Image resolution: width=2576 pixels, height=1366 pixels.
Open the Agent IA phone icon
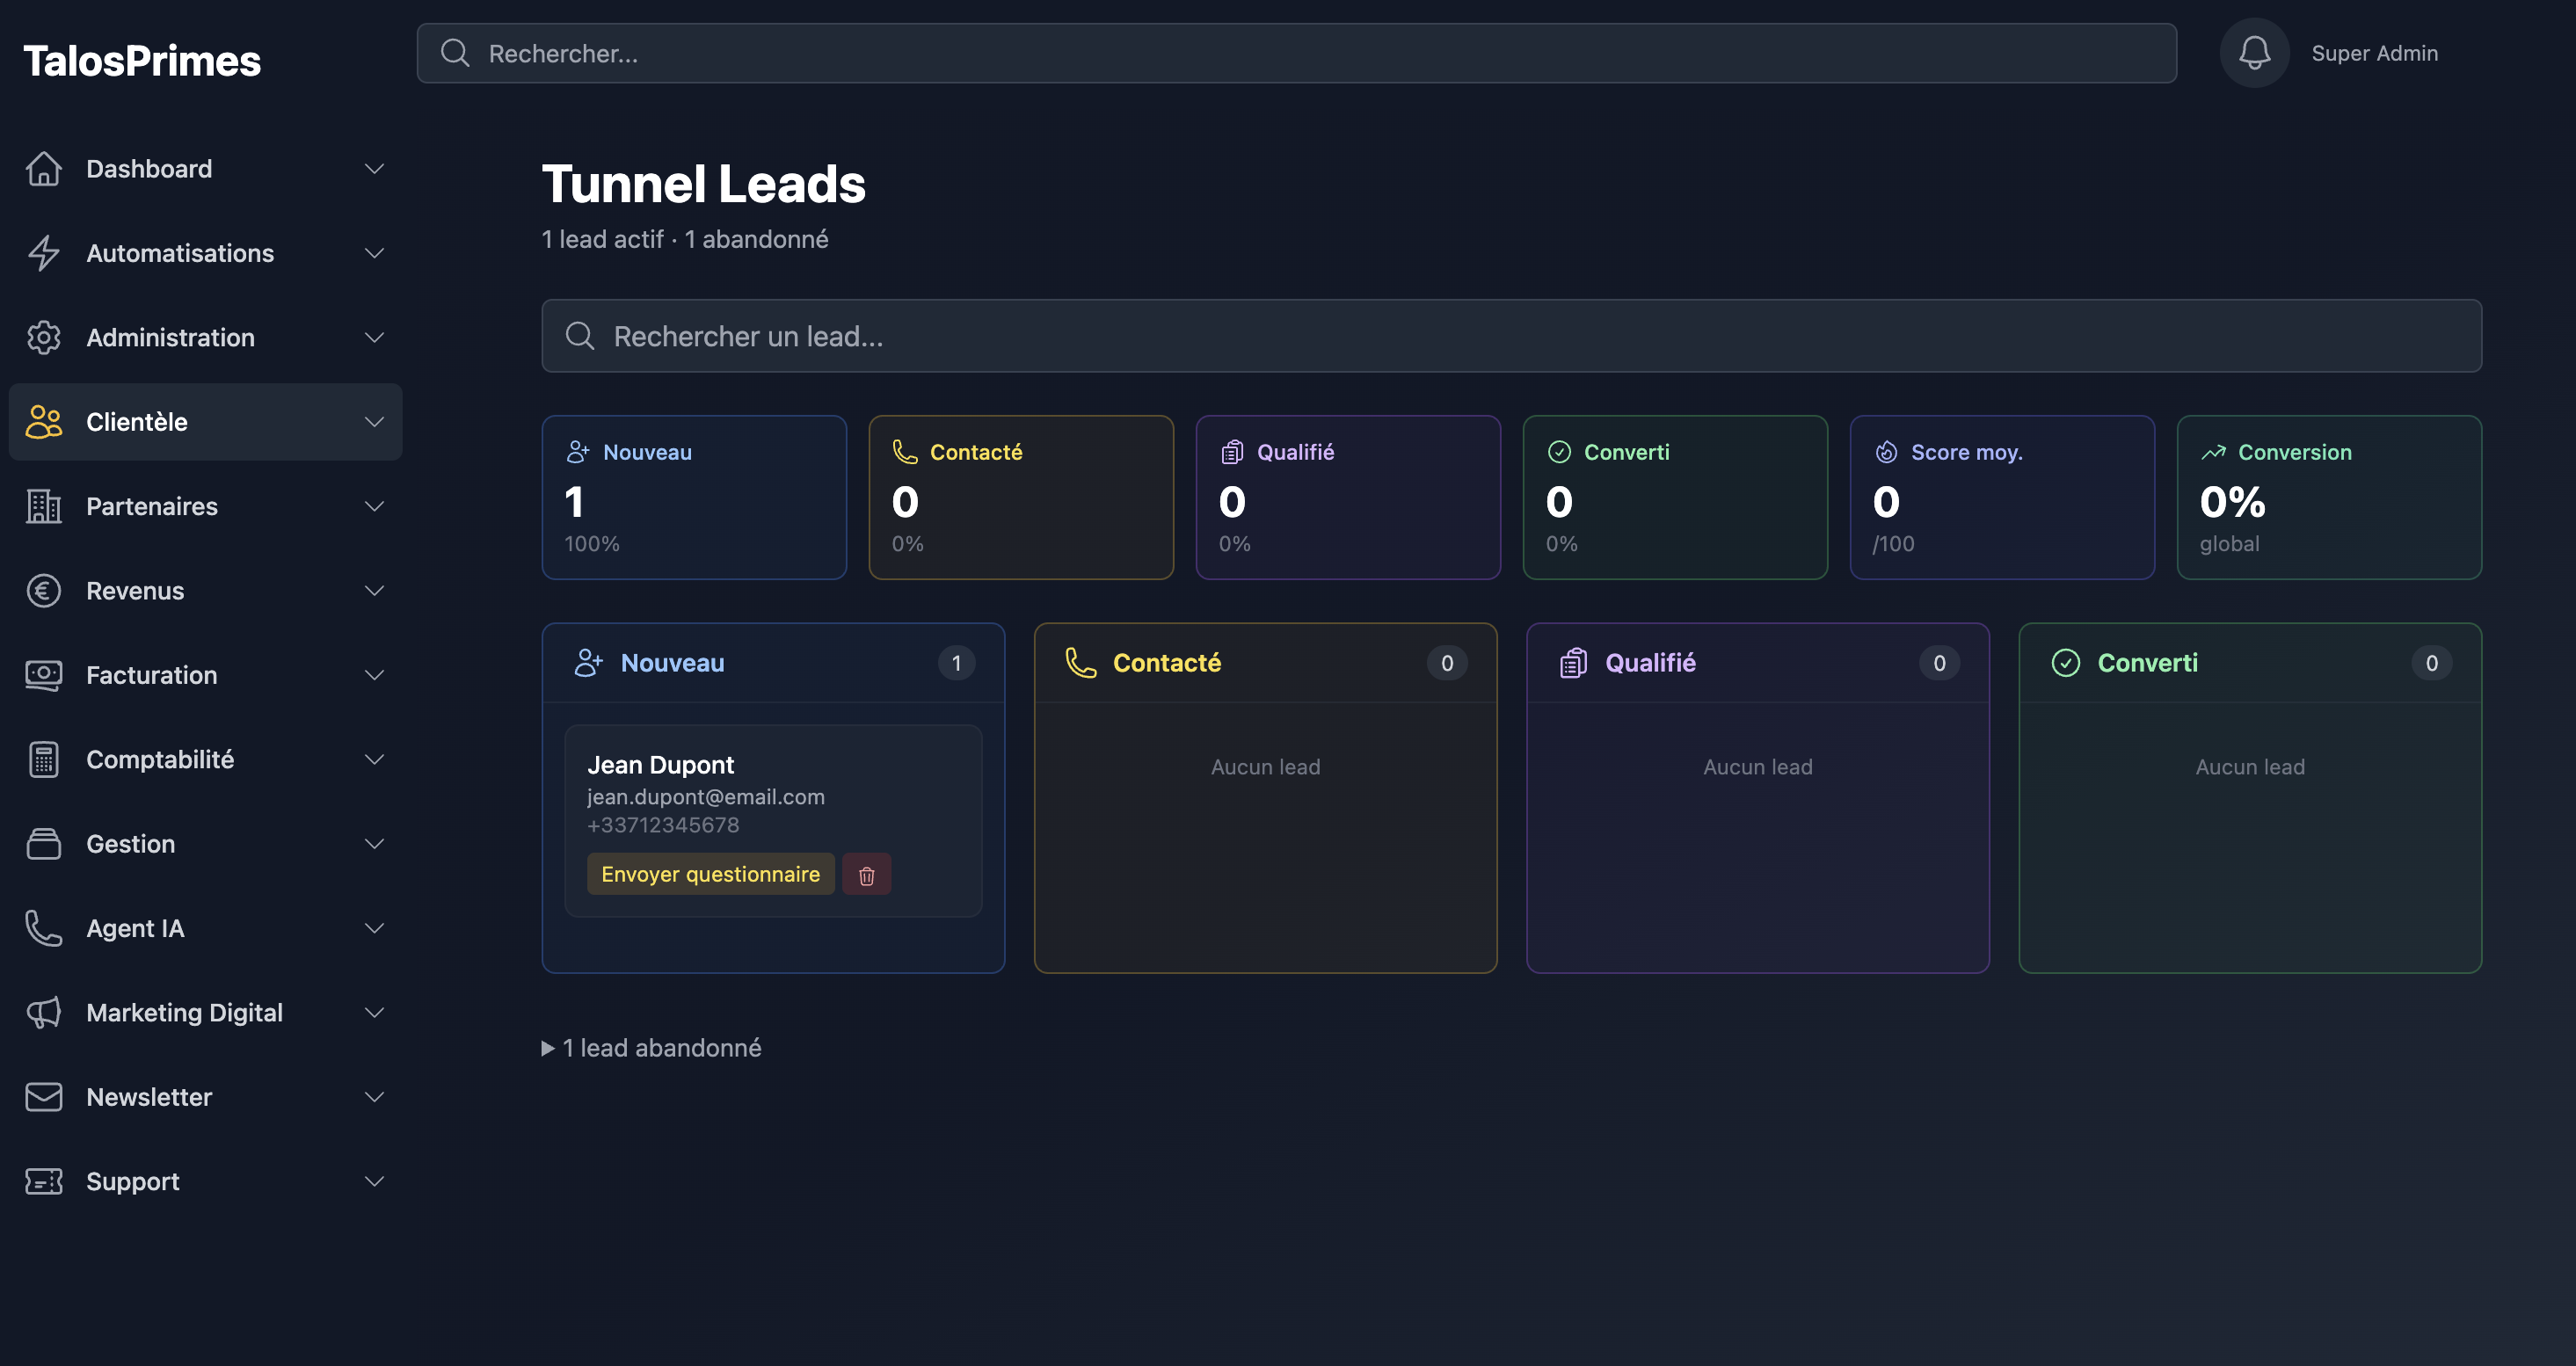tap(44, 927)
